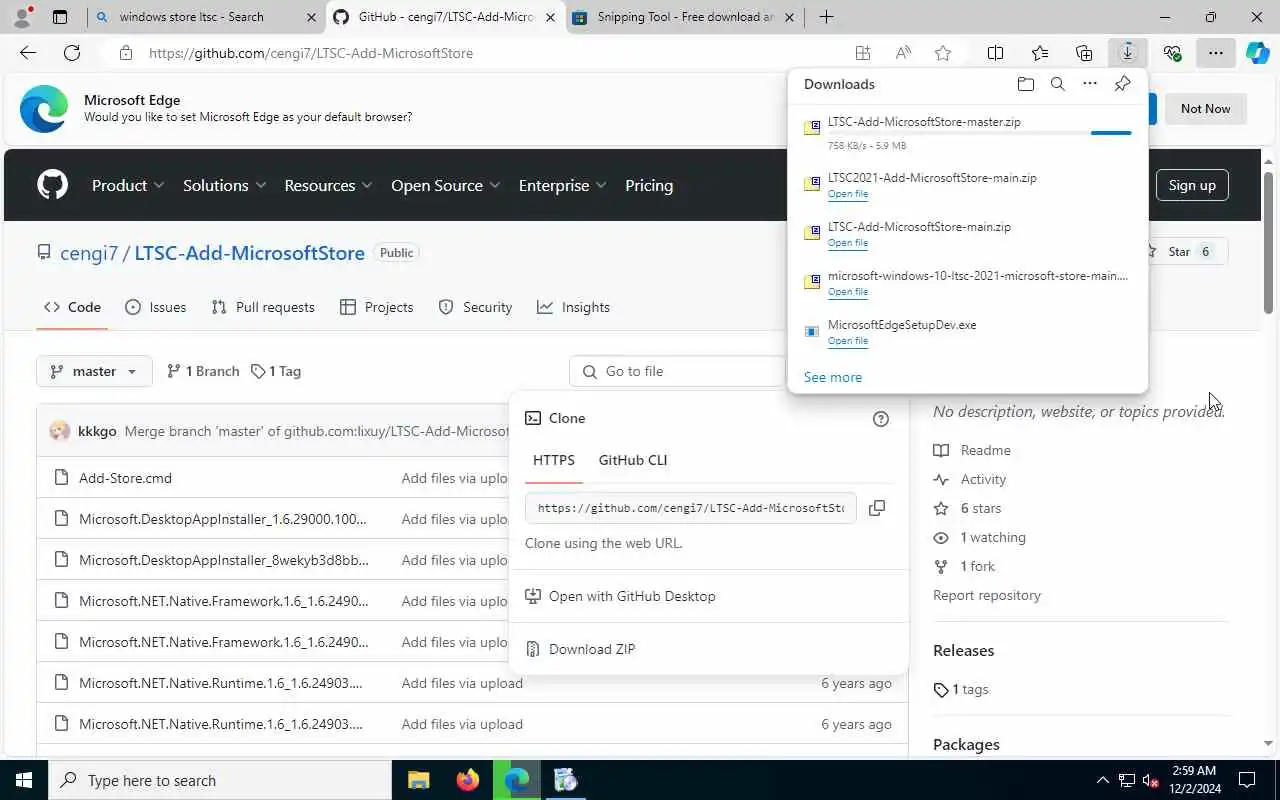Viewport: 1280px width, 800px height.
Task: Add page to favorites star icon
Action: coord(942,53)
